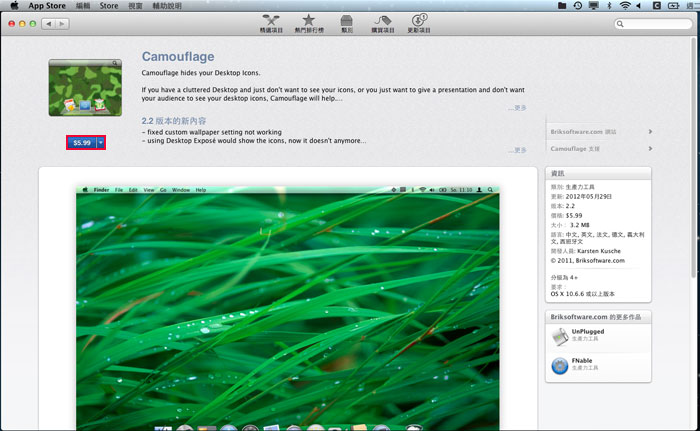Open the 輔助說明 (Help) menu
Image resolution: width=700 pixels, height=431 pixels.
pyautogui.click(x=167, y=6)
